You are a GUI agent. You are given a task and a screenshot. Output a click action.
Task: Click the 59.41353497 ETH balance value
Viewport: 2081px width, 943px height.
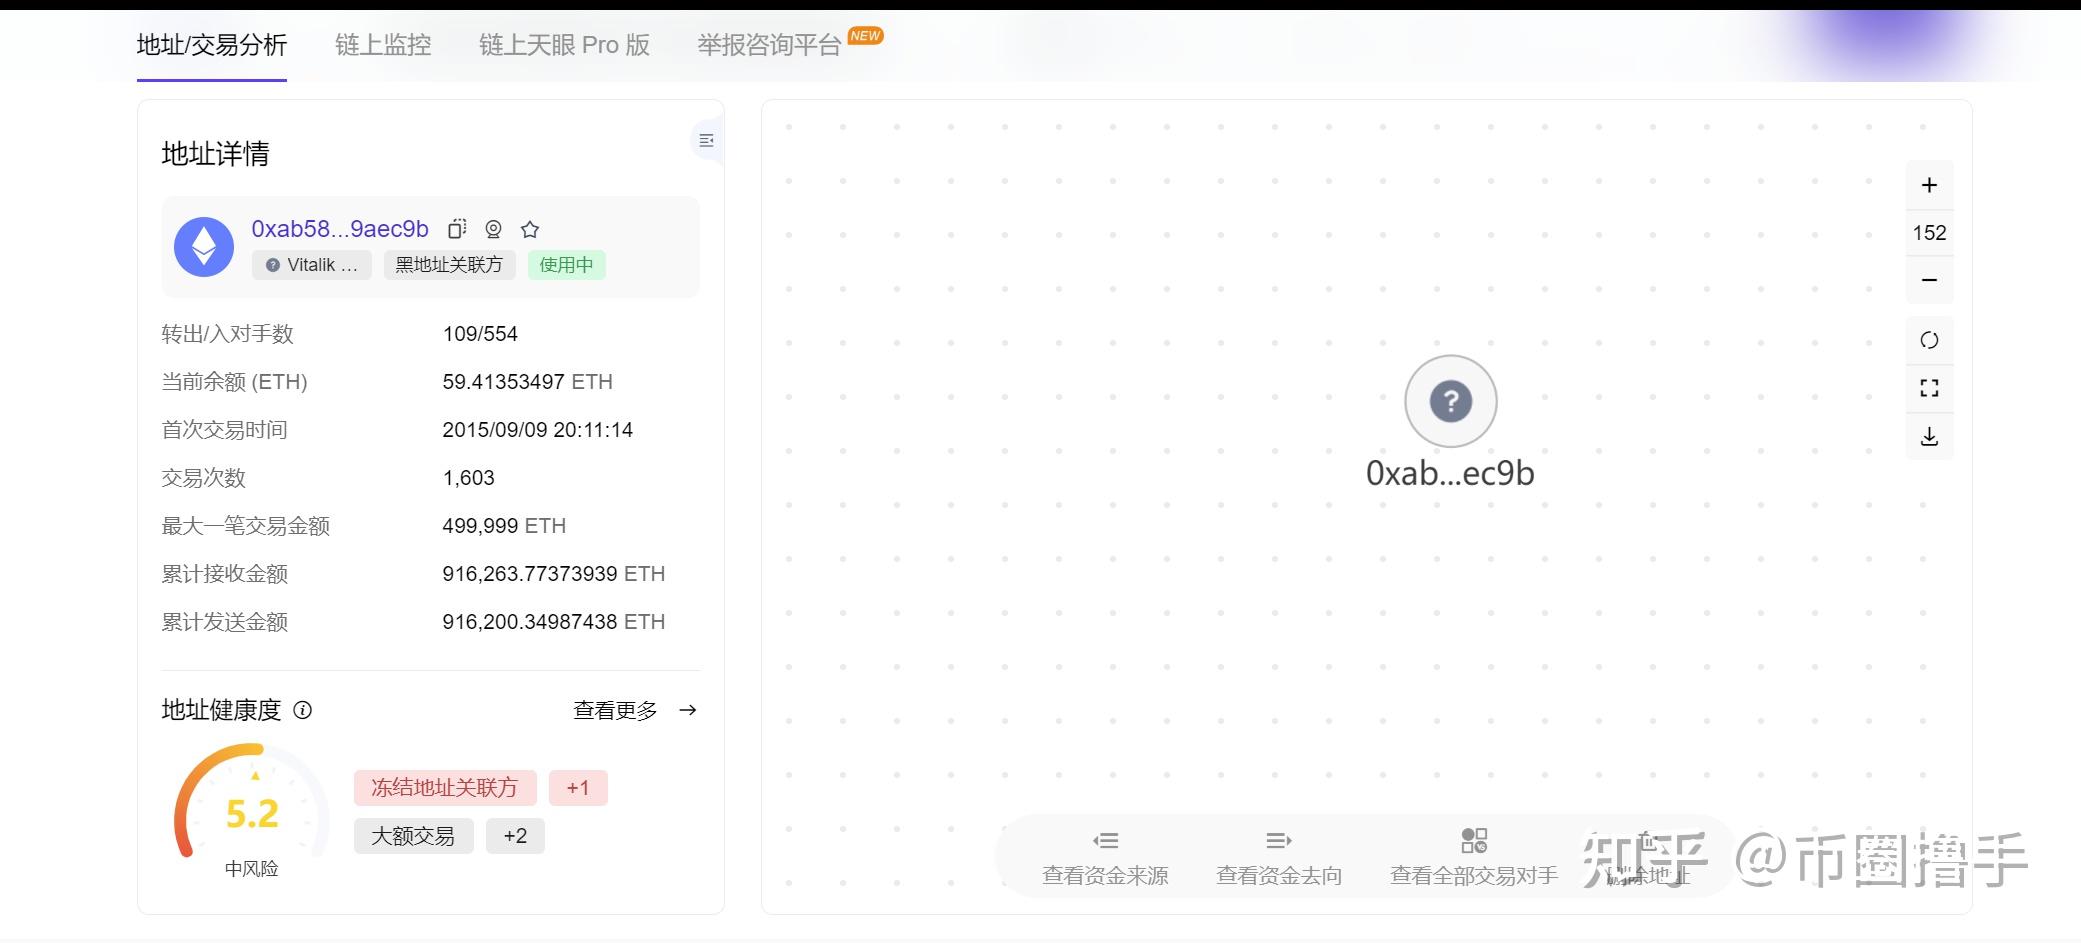[527, 382]
